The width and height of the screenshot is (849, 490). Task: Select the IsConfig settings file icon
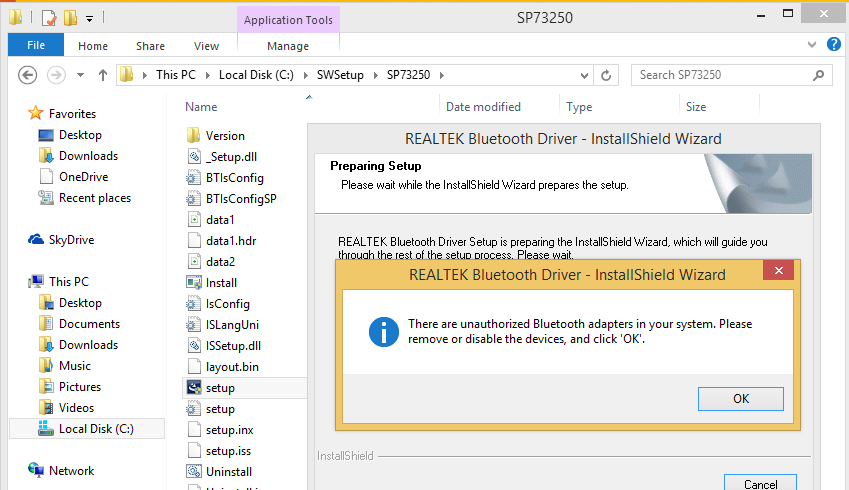[193, 304]
